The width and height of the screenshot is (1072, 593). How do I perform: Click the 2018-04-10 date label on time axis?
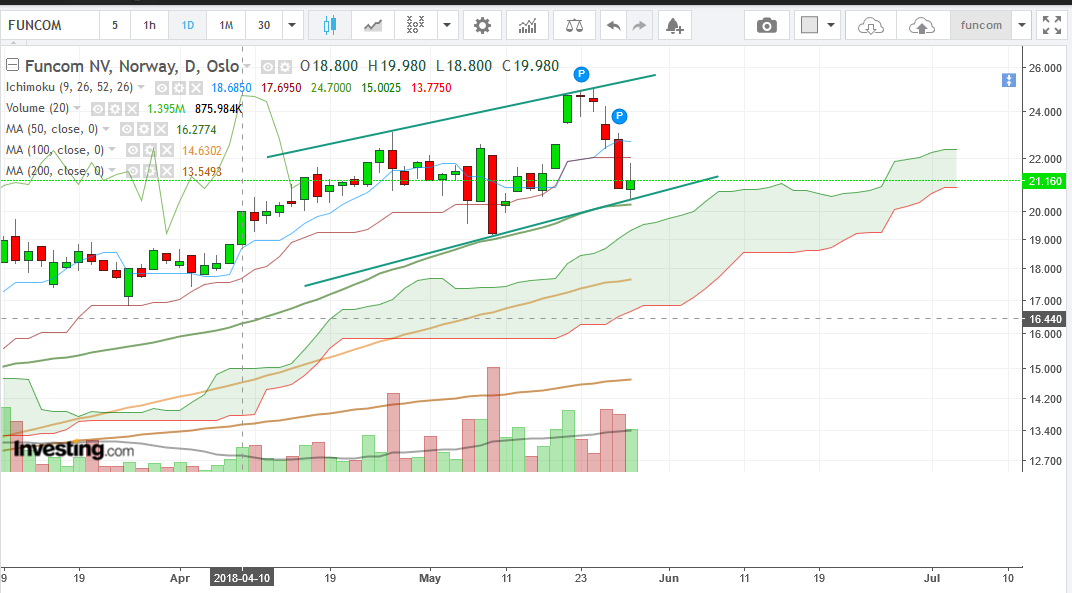click(242, 578)
